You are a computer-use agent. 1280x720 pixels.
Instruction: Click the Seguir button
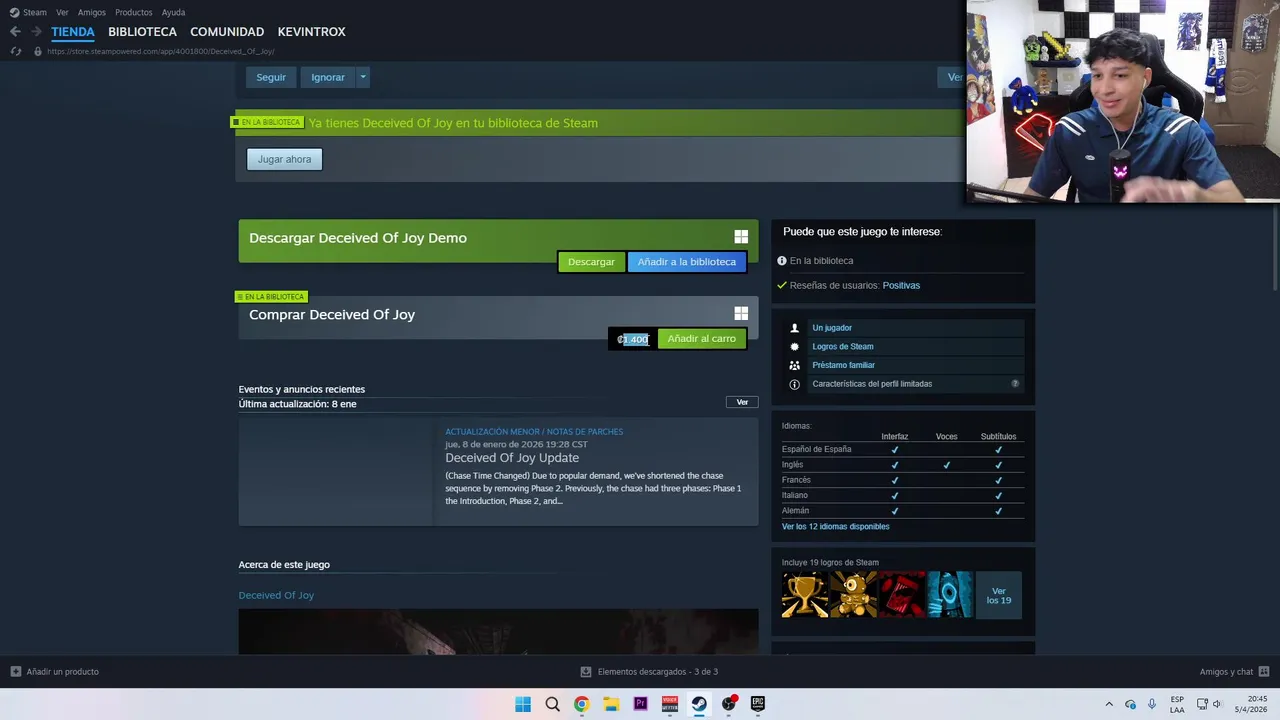pos(271,77)
